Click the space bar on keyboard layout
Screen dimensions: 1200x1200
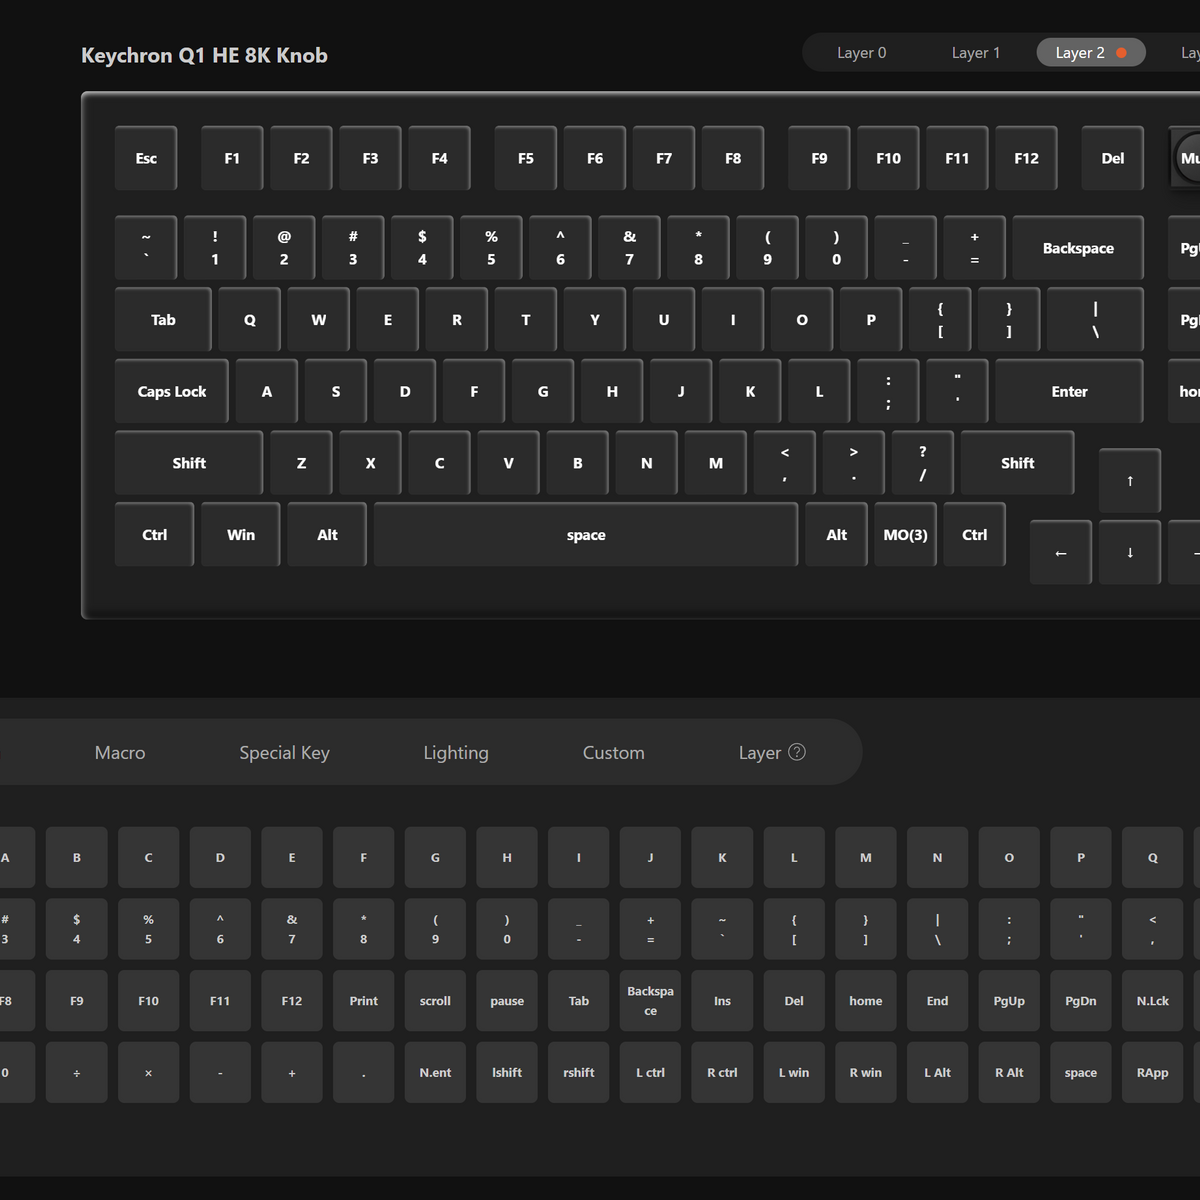coord(585,535)
